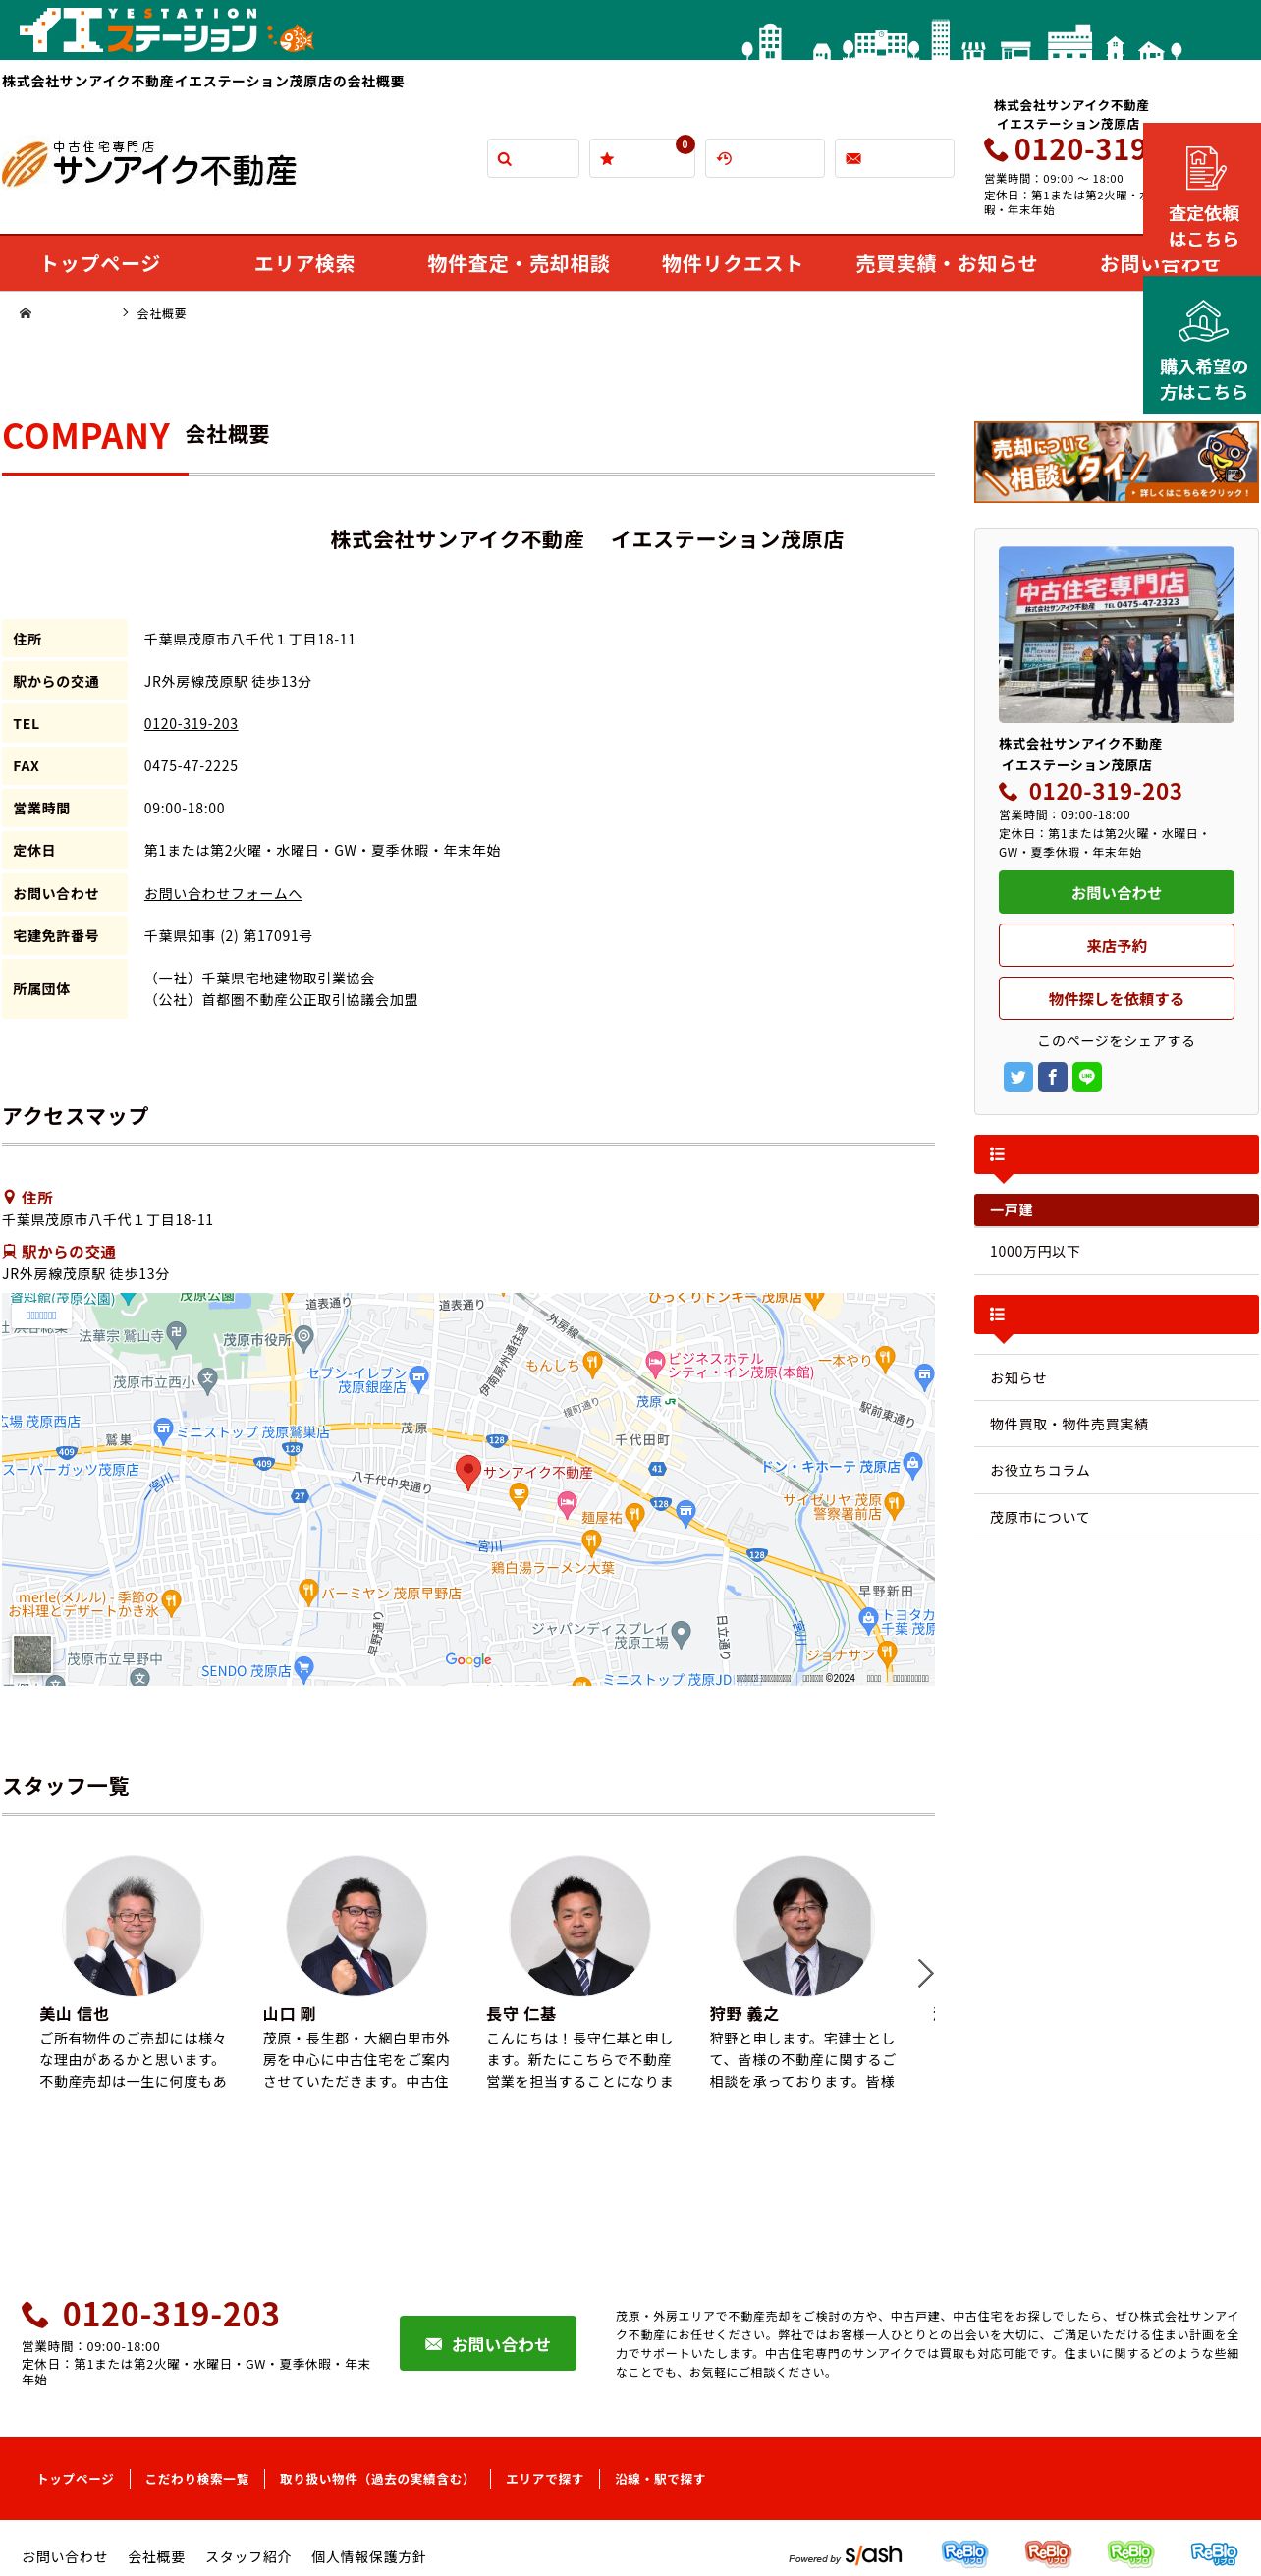The height and width of the screenshot is (2576, 1261).
Task: Open footer エリアで探す link
Action: [544, 2478]
